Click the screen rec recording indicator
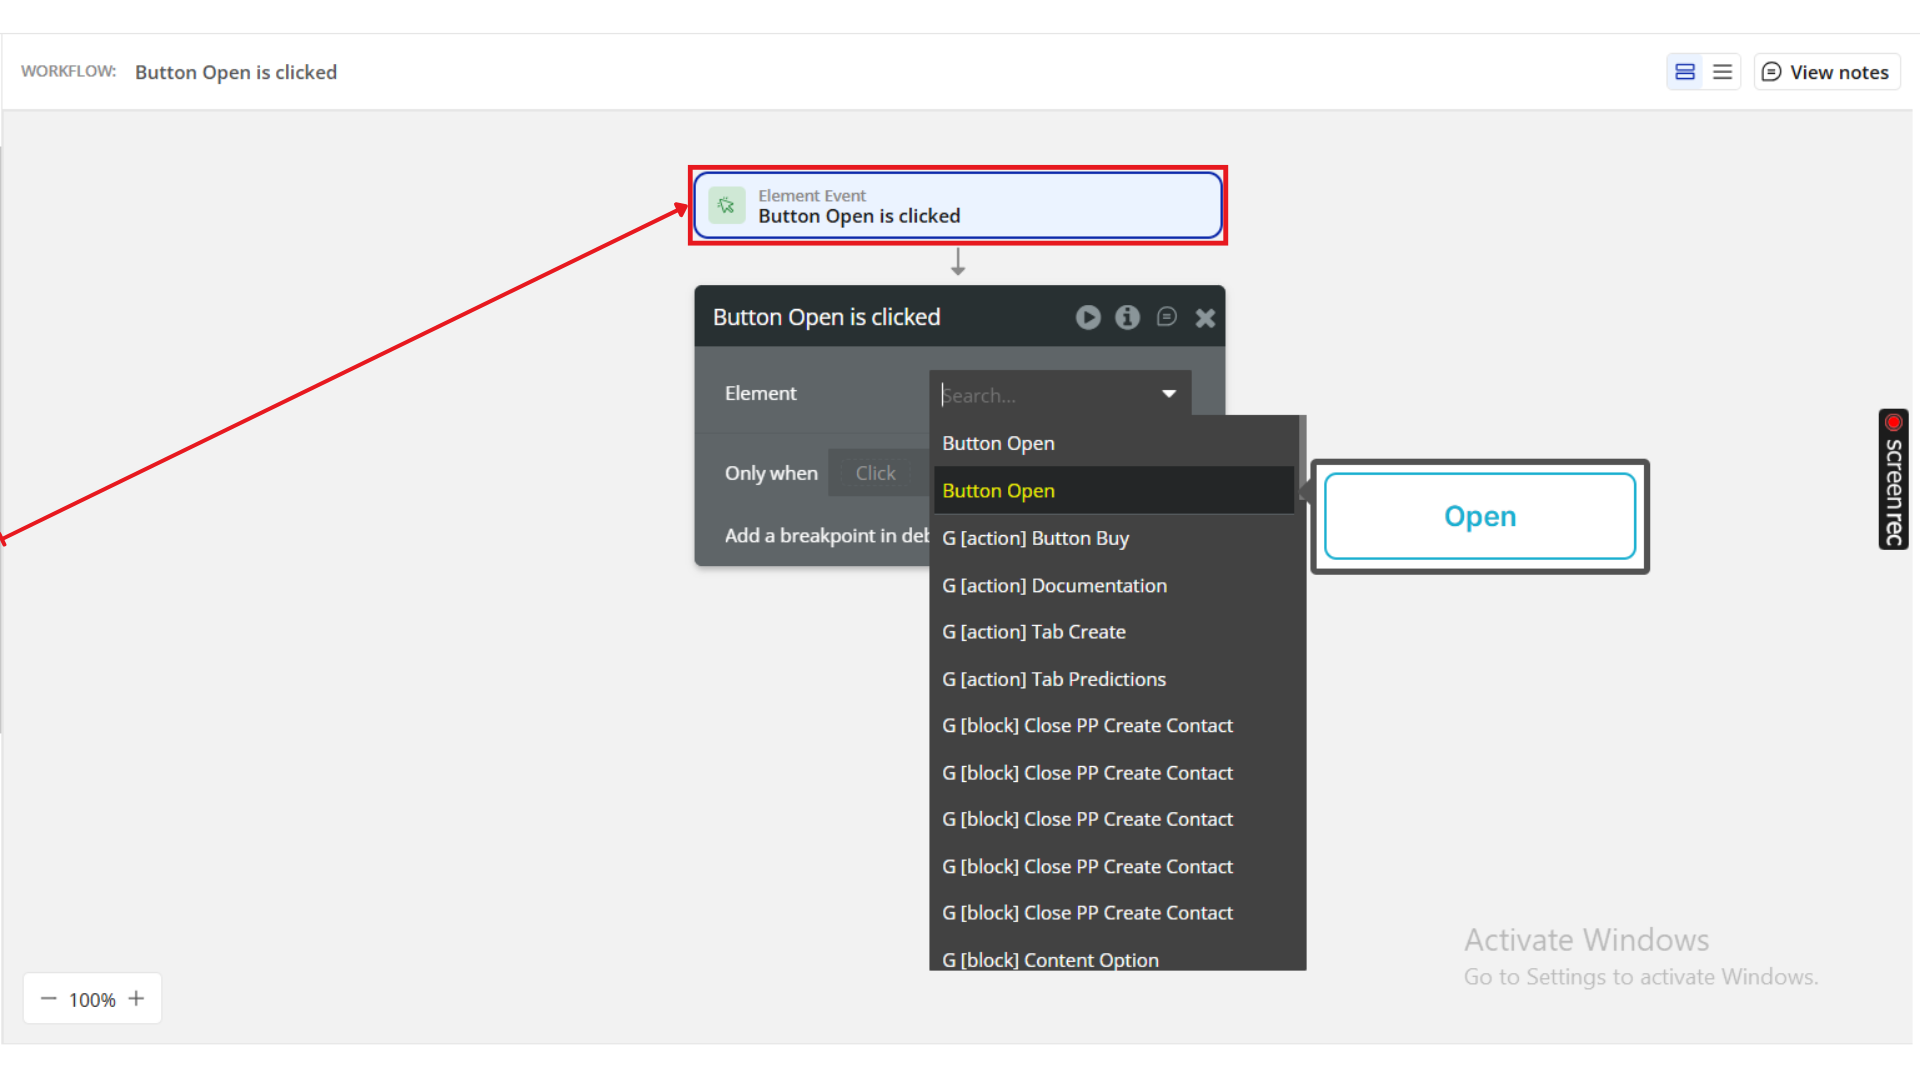Screen dimensions: 1920x1080 pos(1893,480)
